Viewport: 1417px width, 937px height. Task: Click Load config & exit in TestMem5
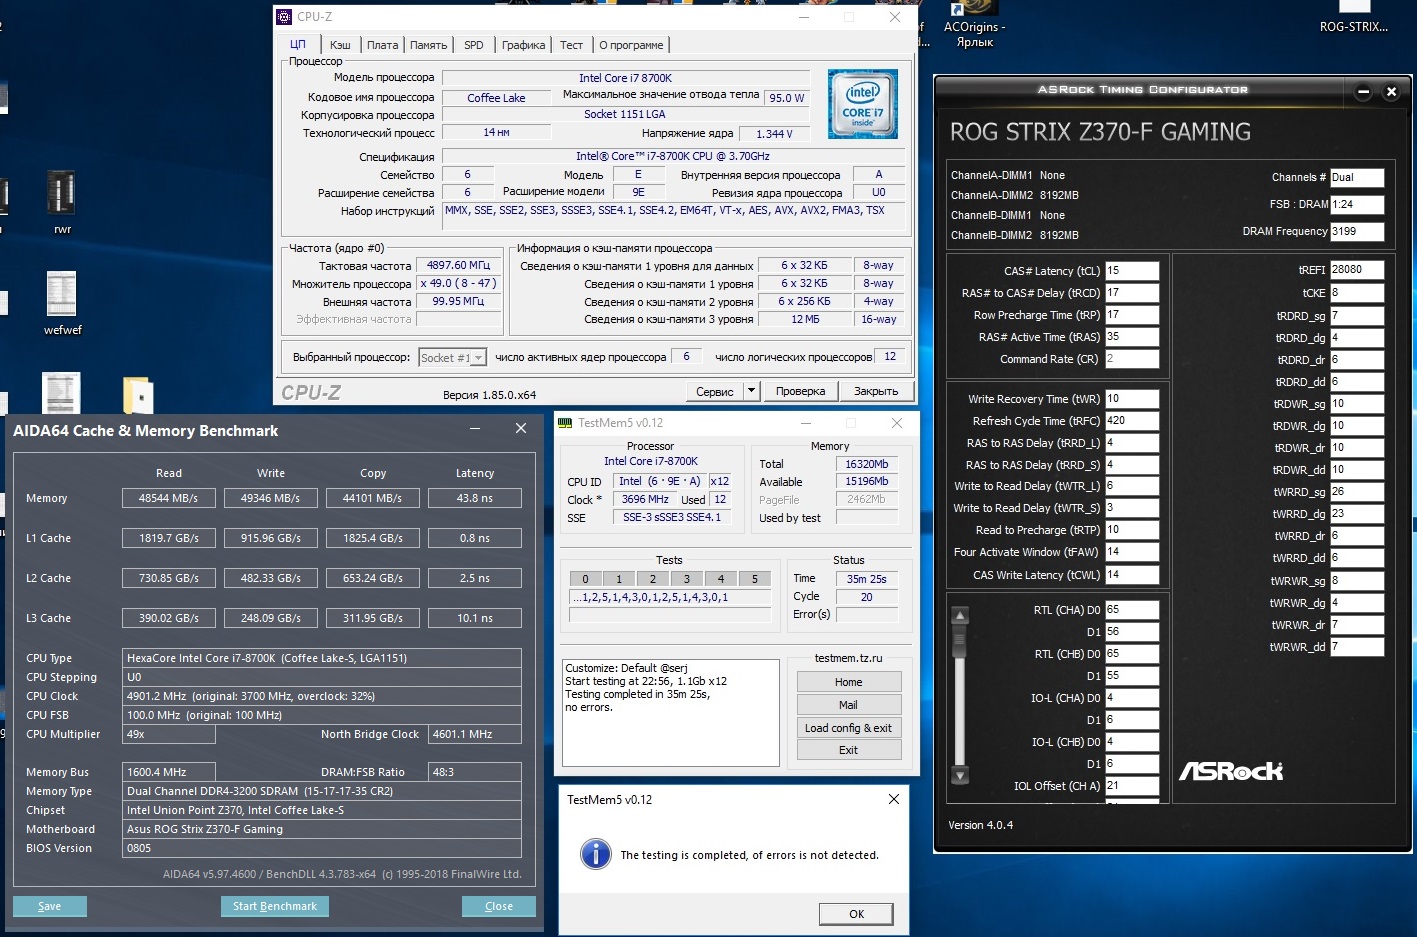849,728
